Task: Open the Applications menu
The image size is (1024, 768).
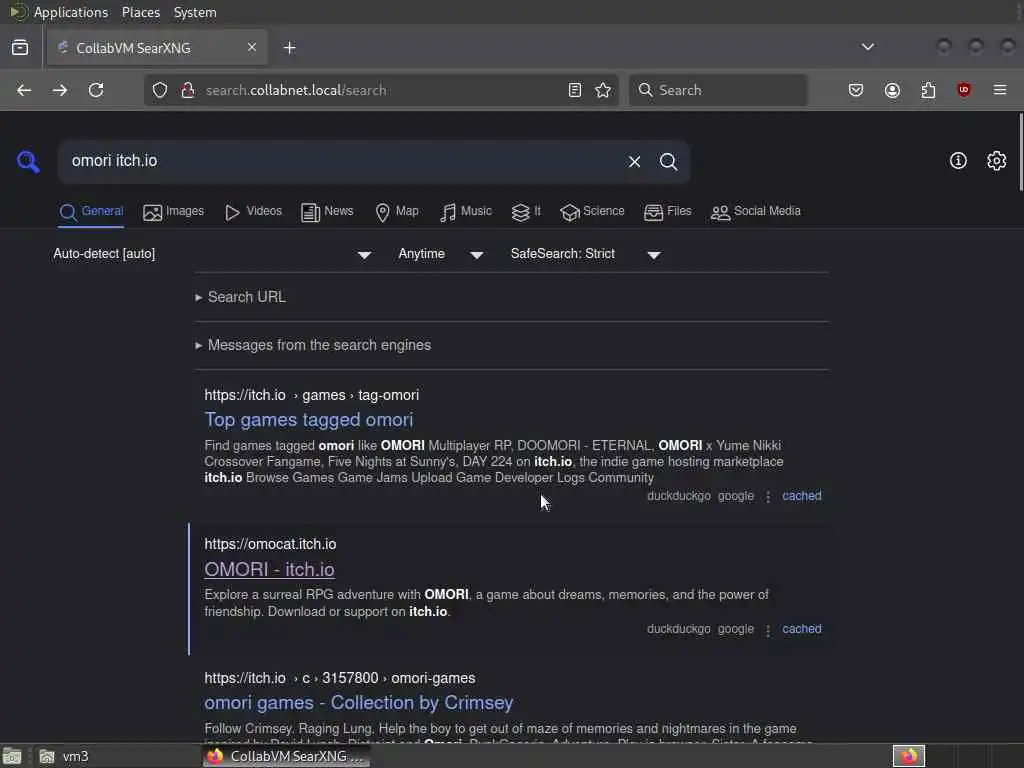Action: [x=71, y=12]
